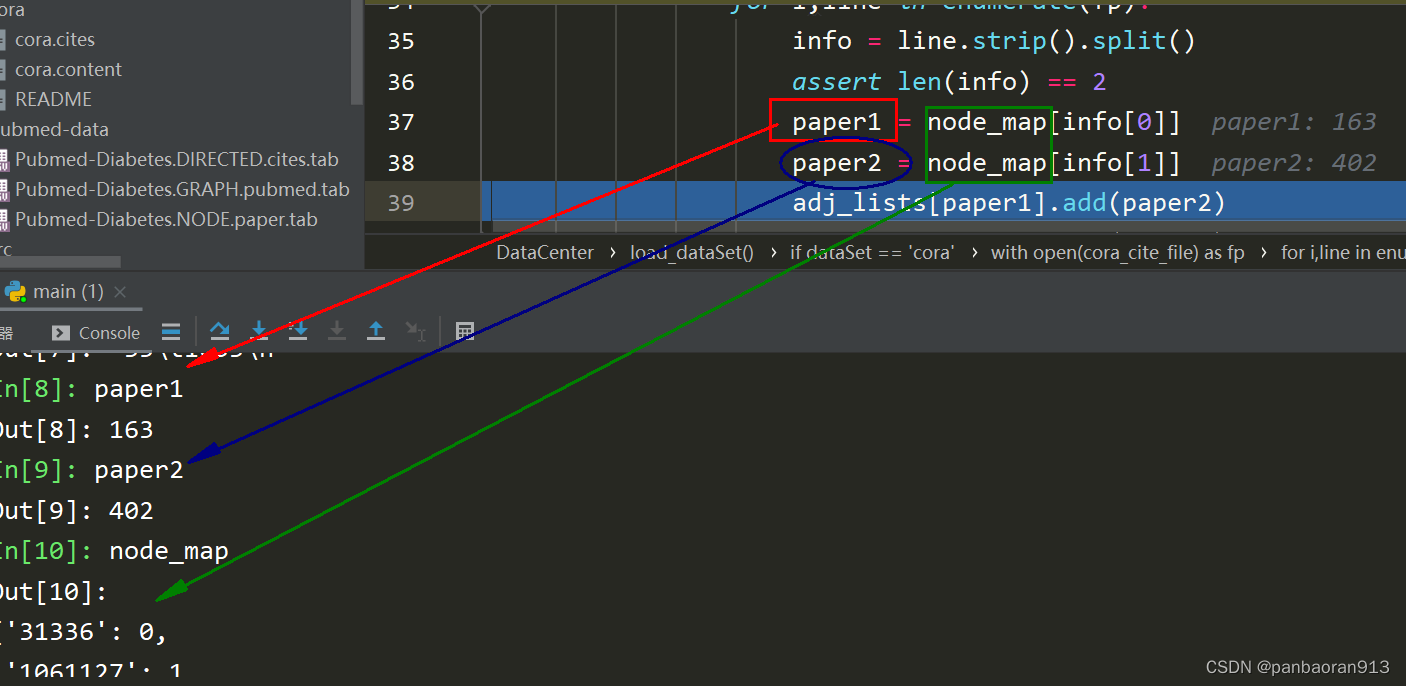Click the Step Into debugger icon
This screenshot has width=1406, height=686.
click(x=259, y=331)
